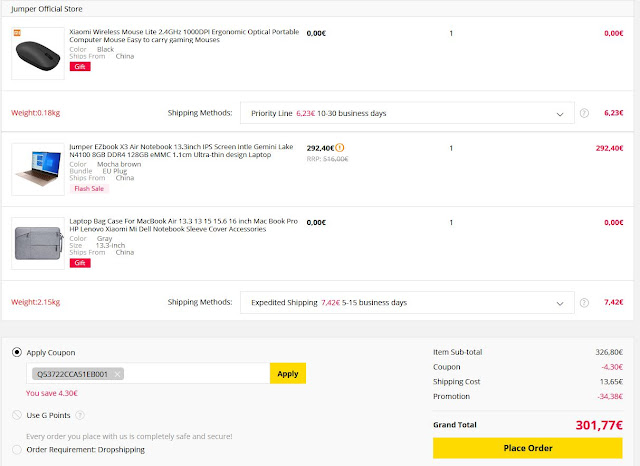This screenshot has width=640, height=466.
Task: Open Xiaomi Wireless Mouse Lite product link
Action: point(185,36)
